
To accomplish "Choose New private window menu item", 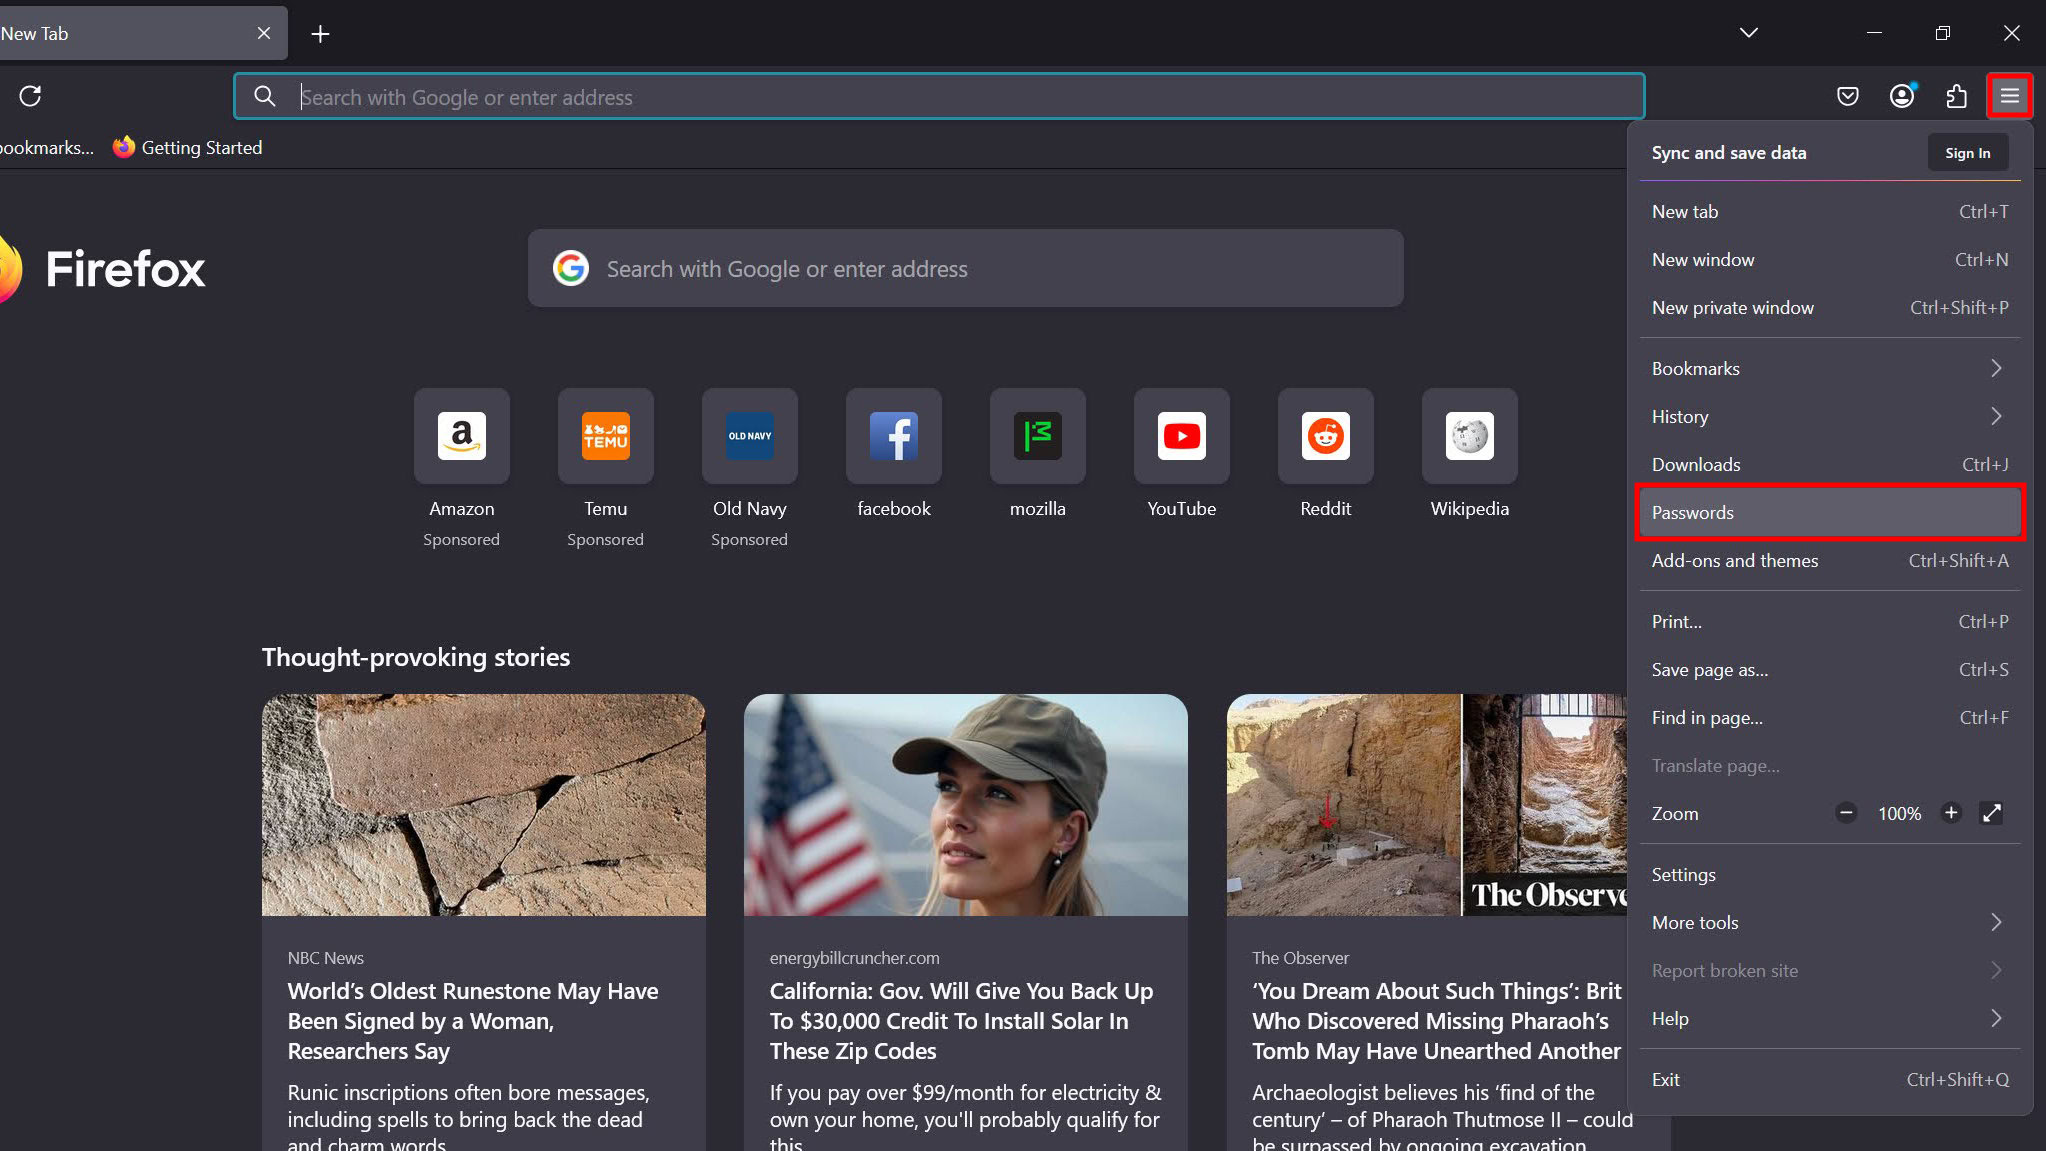I will tap(1829, 308).
